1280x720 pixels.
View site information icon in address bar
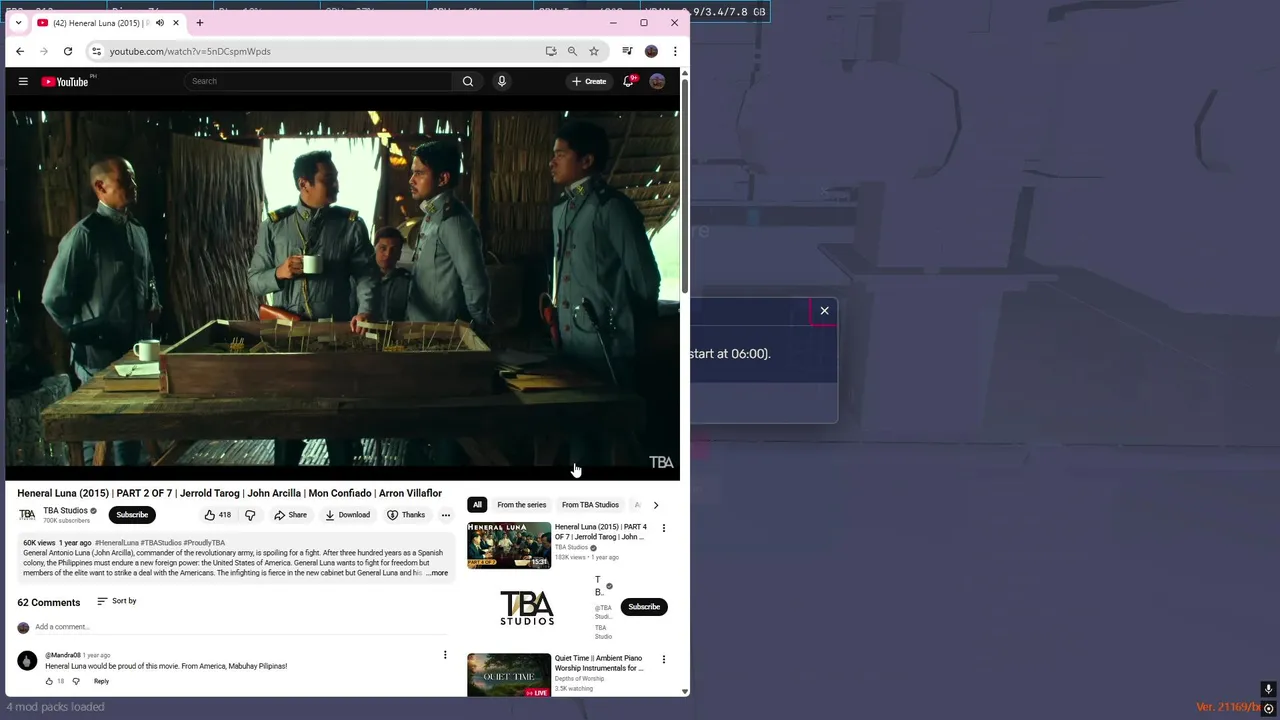click(96, 51)
